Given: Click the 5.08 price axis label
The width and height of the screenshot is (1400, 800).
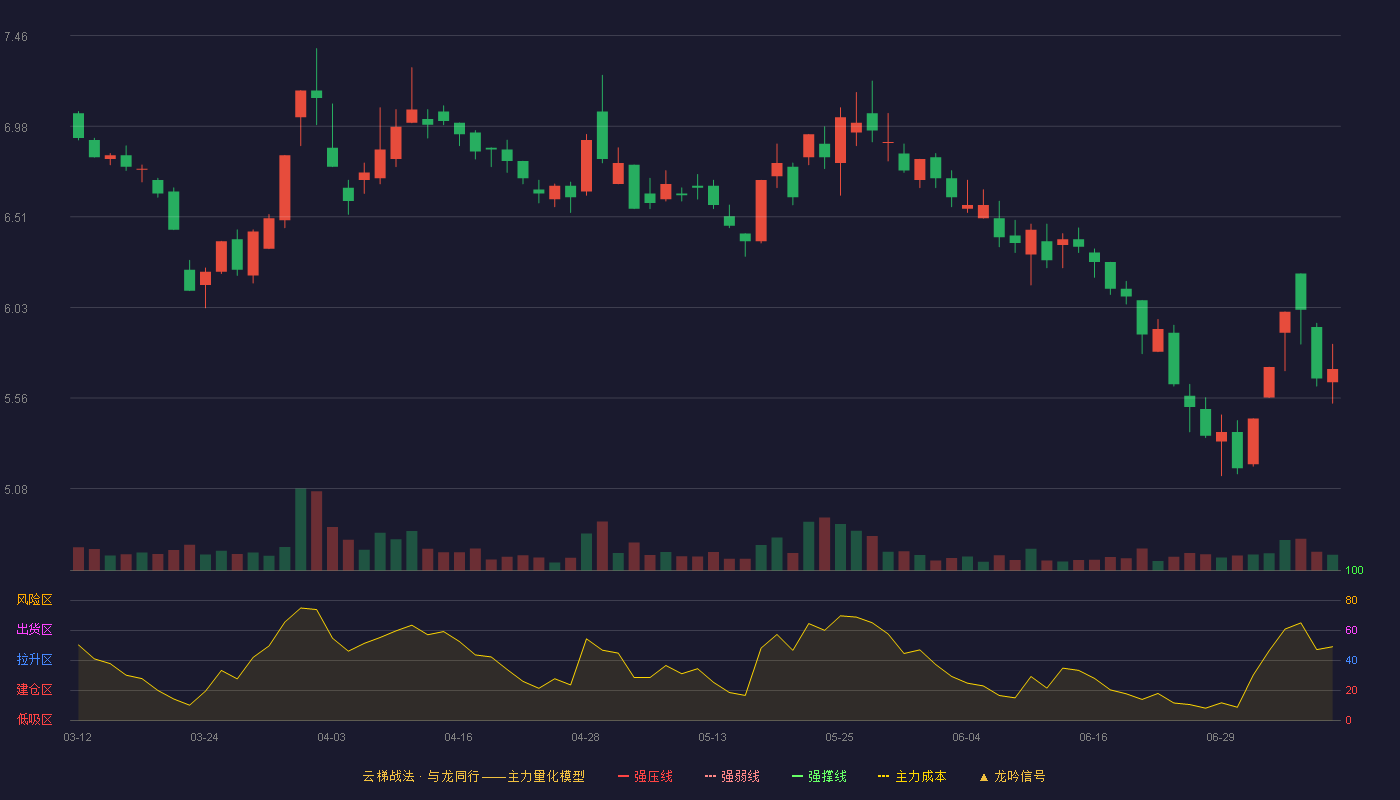Looking at the screenshot, I should pyautogui.click(x=16, y=490).
